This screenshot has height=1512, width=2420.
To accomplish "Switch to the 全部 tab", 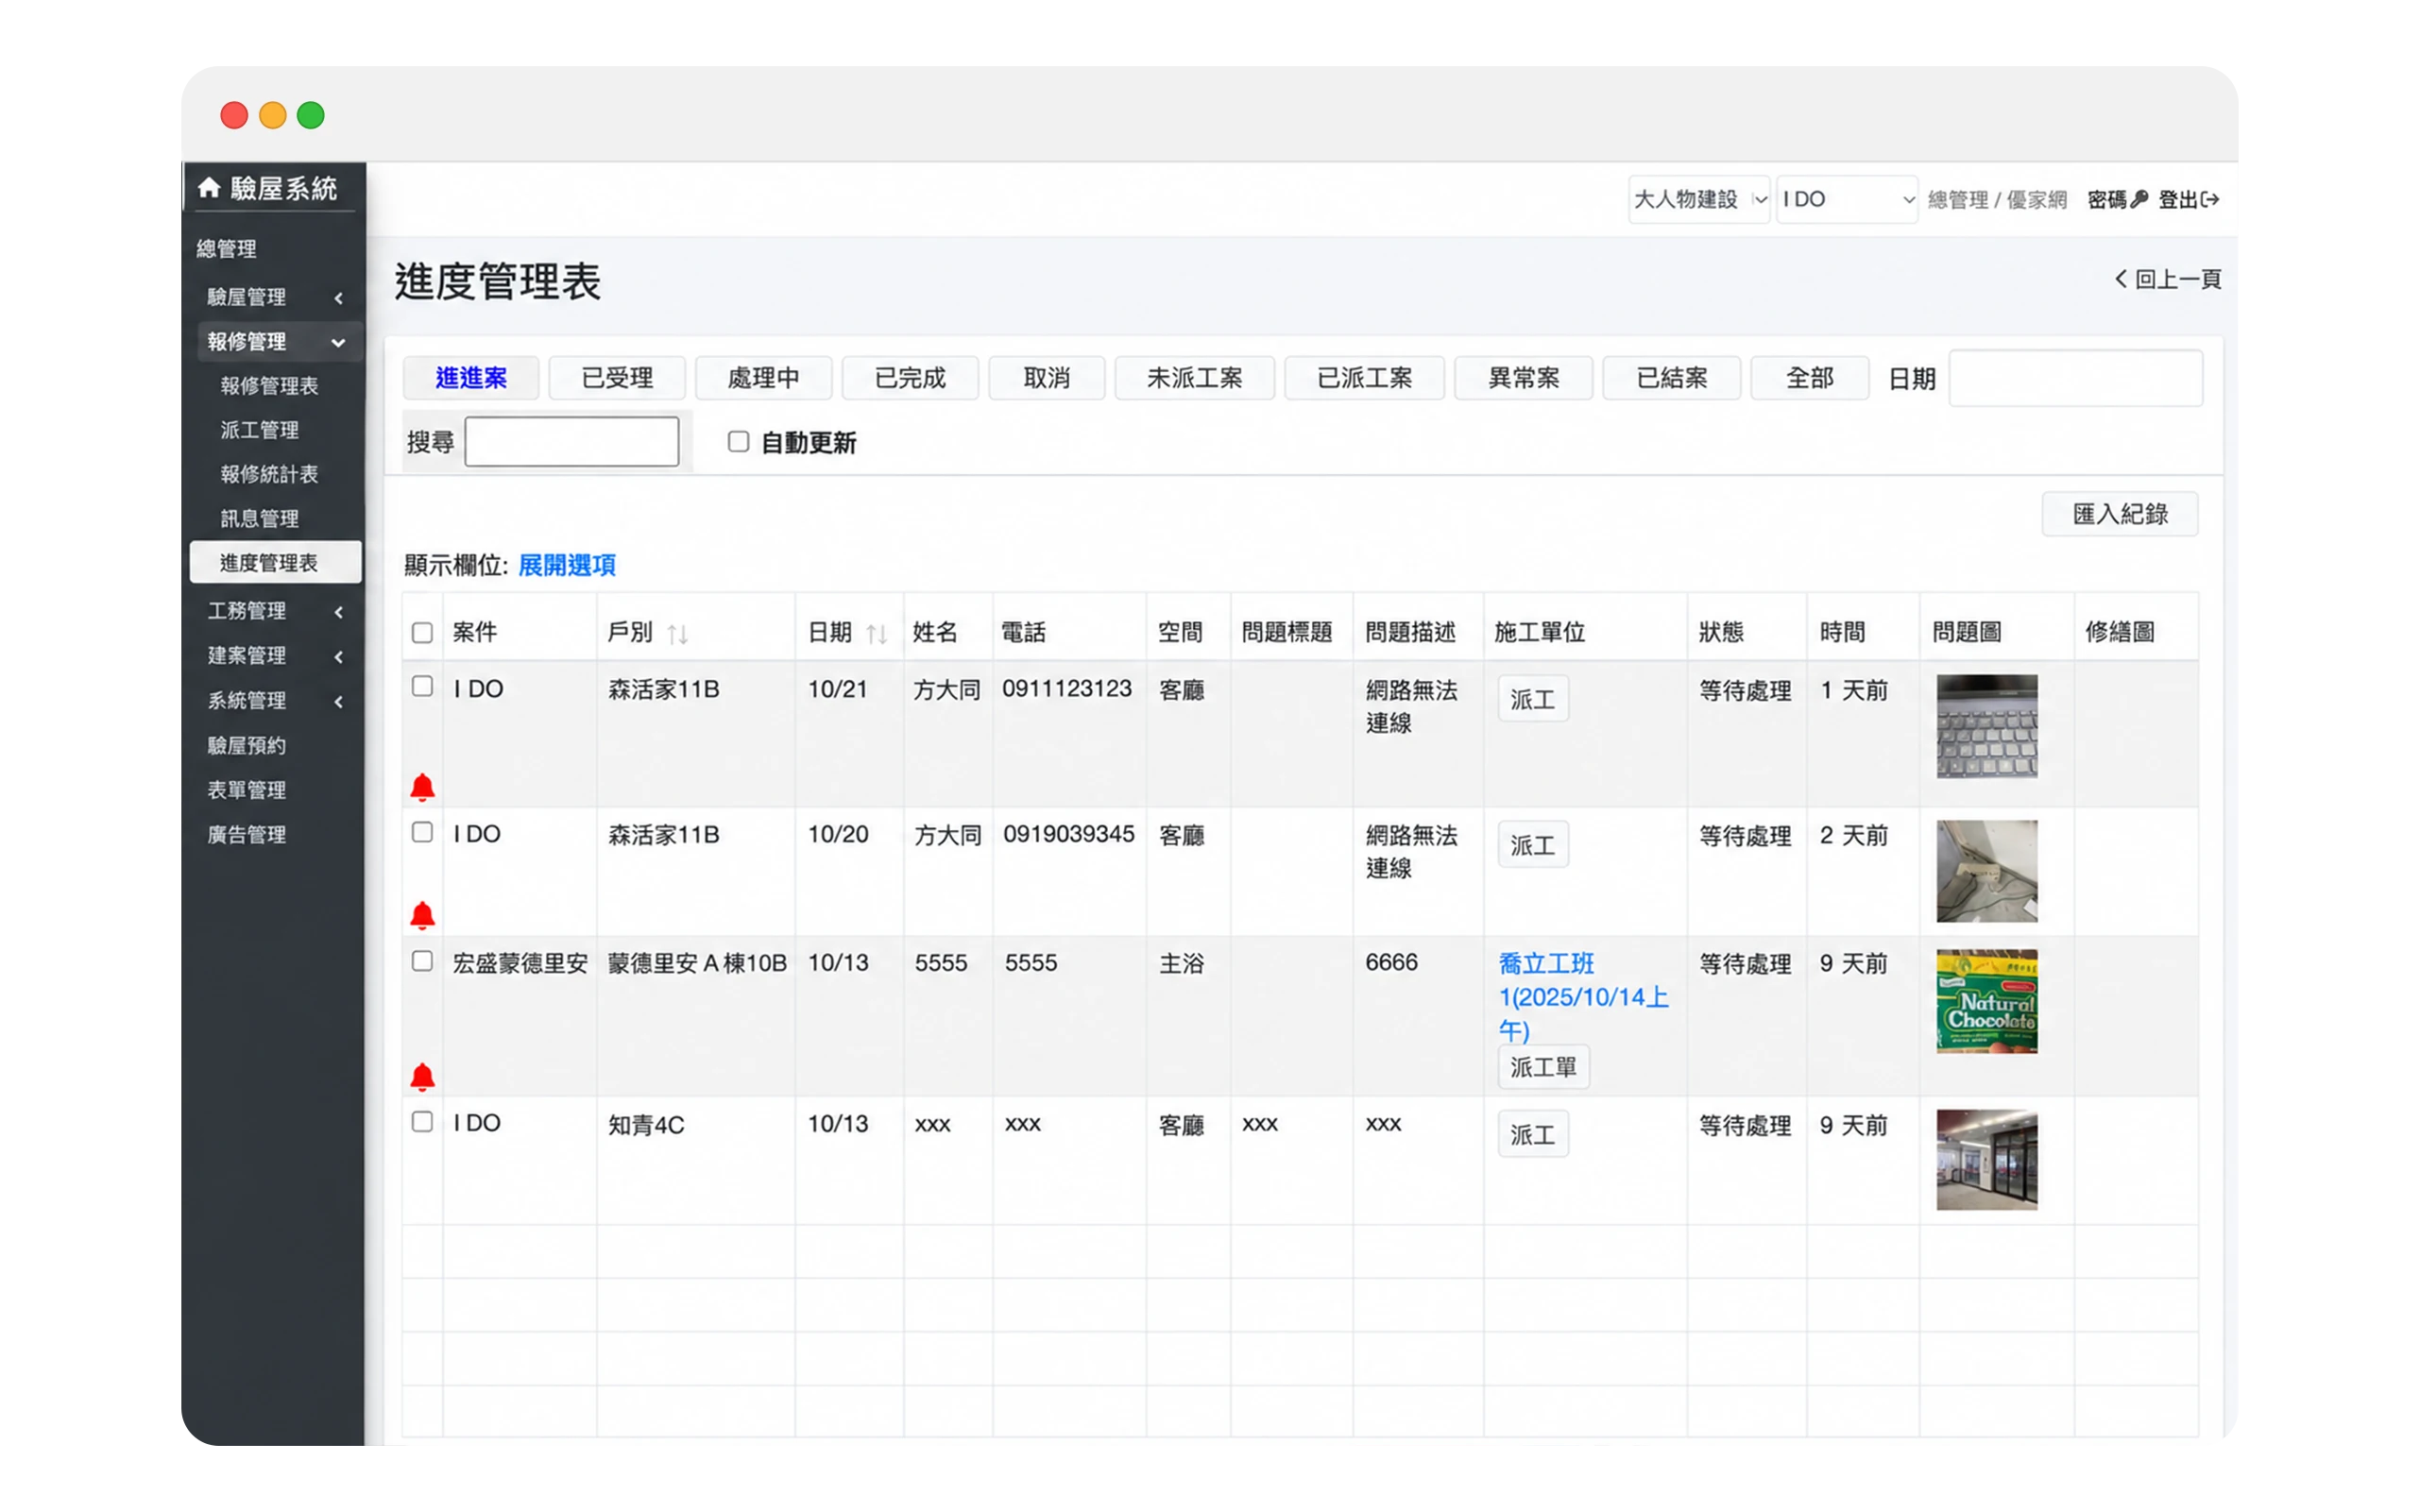I will pyautogui.click(x=1810, y=378).
